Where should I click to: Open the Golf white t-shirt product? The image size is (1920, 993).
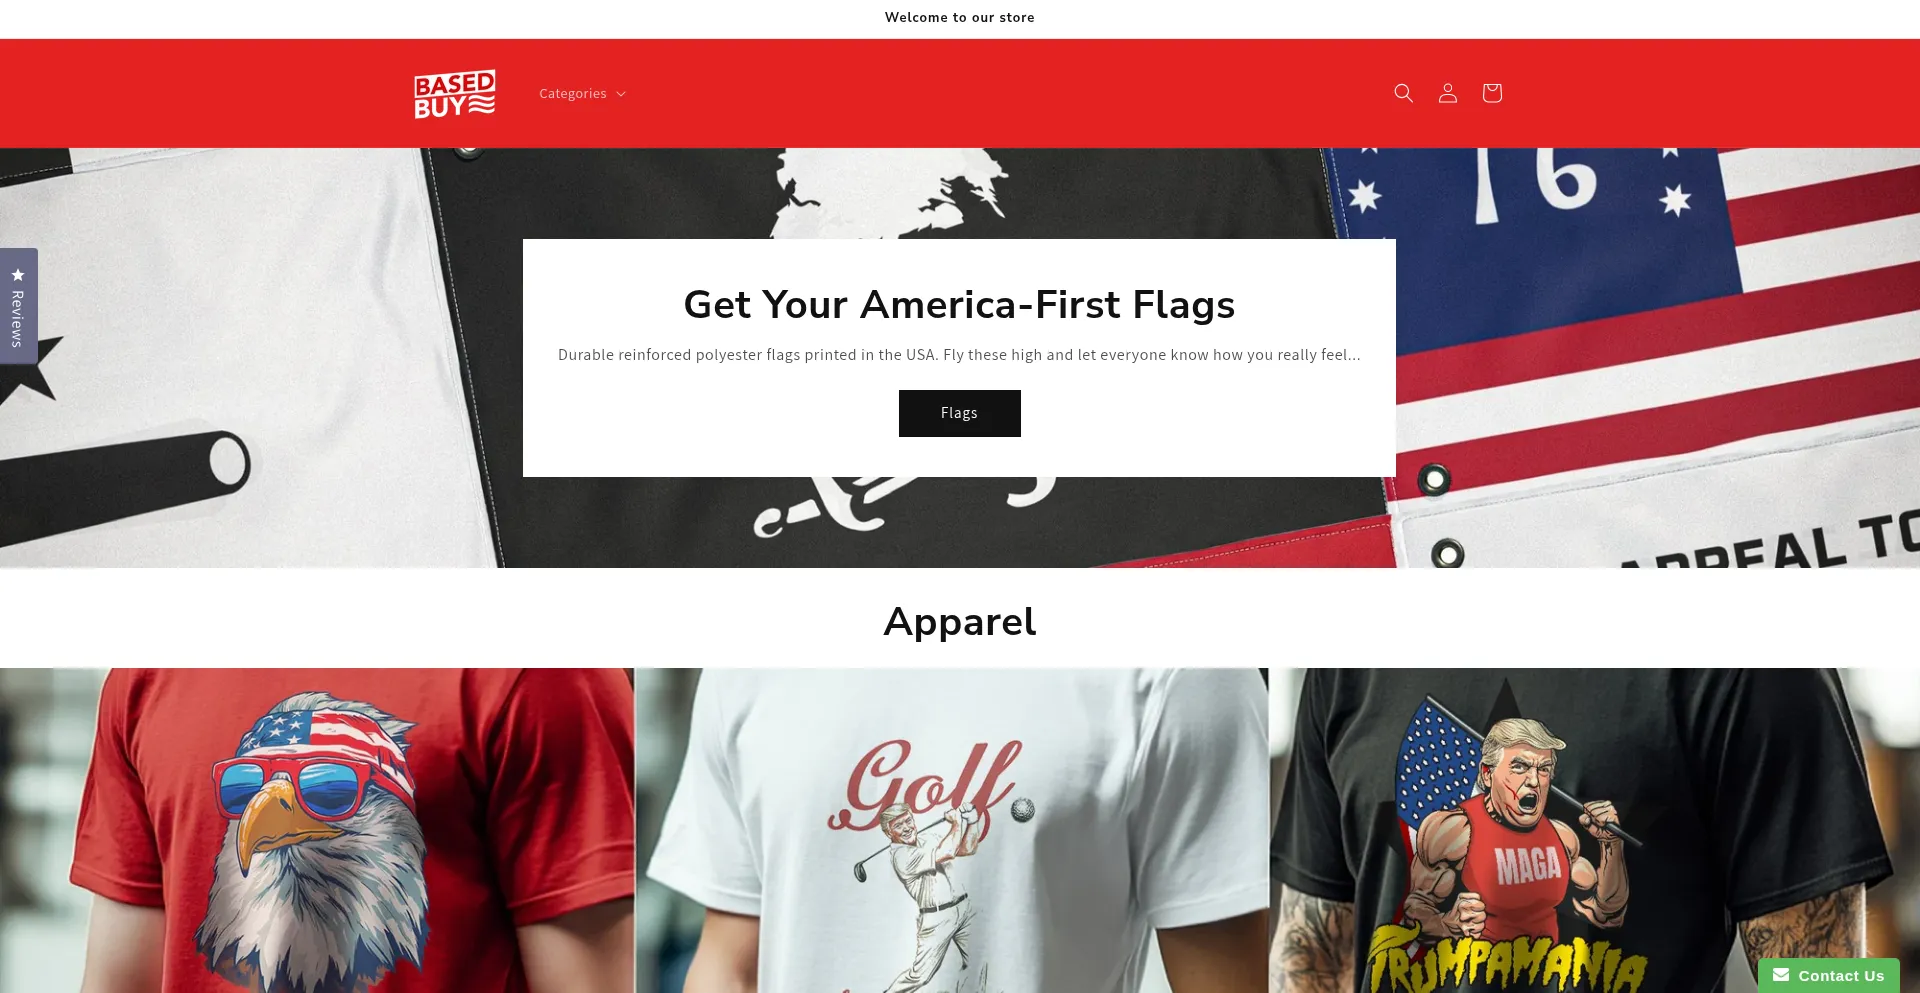951,830
